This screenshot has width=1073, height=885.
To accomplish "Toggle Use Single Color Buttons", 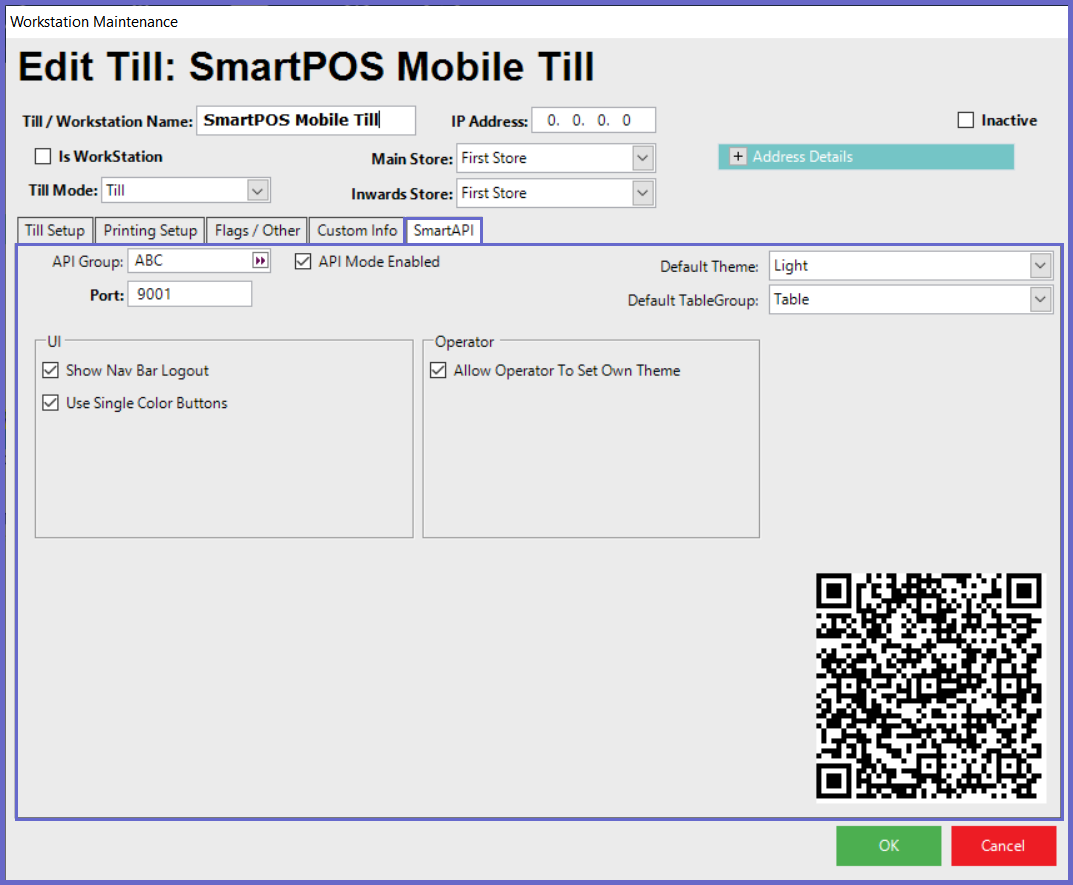I will 51,402.
